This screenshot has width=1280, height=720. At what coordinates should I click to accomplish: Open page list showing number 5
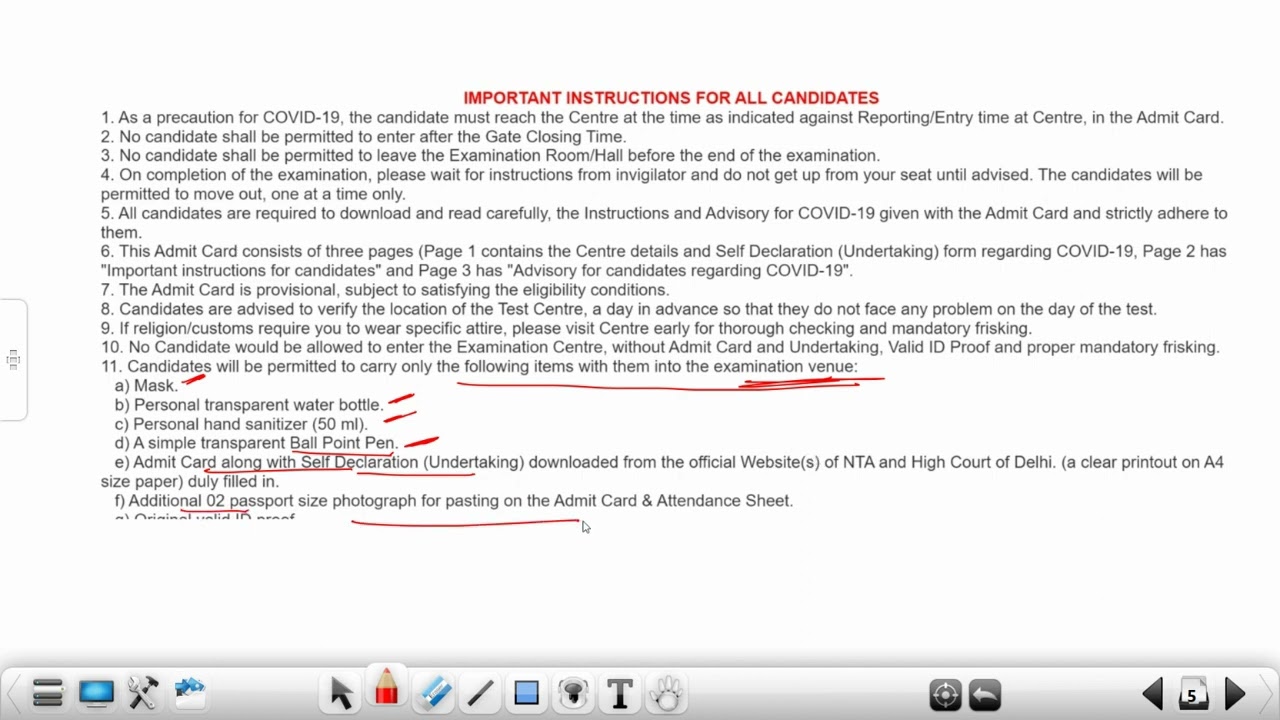pos(1192,694)
